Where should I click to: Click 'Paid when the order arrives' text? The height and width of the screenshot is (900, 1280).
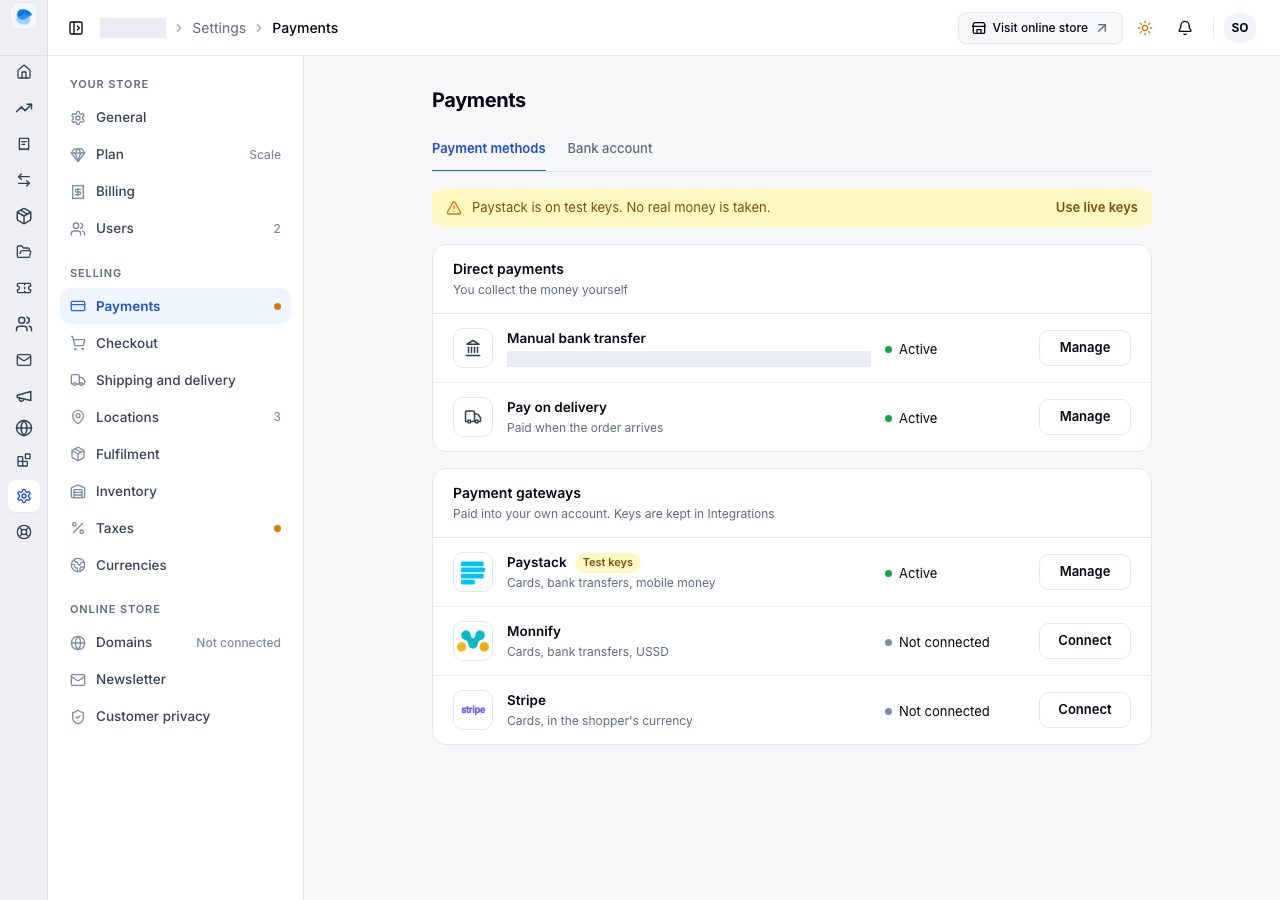(585, 428)
